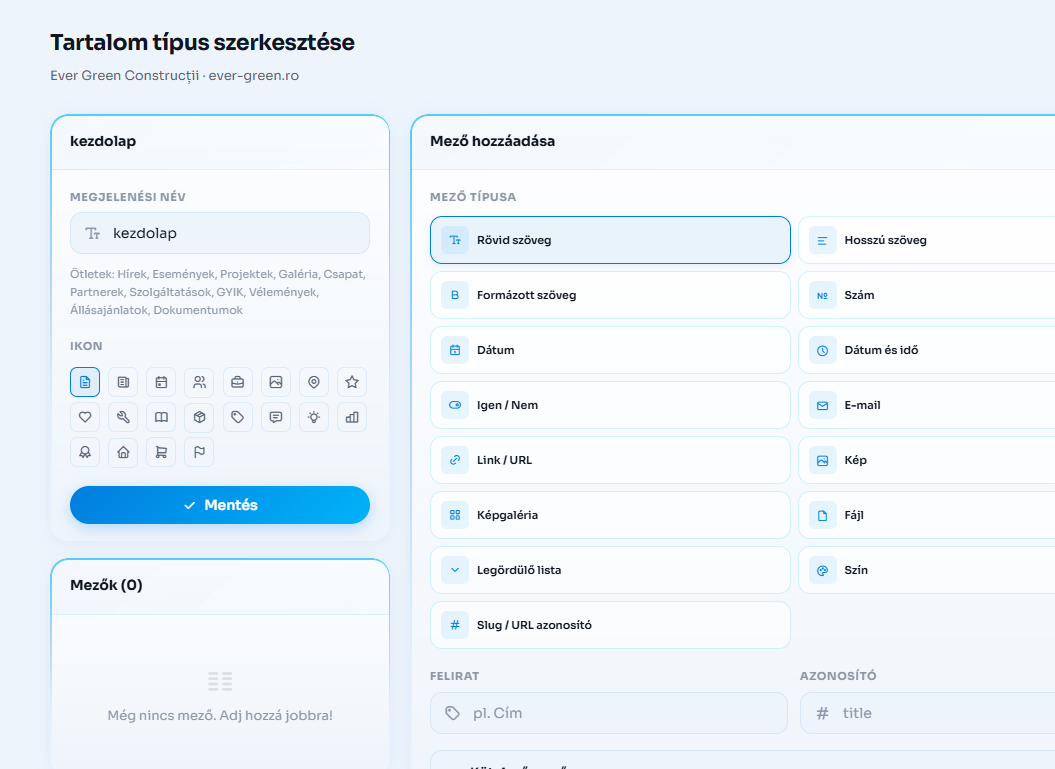
Task: Select the bar chart icon
Action: 352,417
